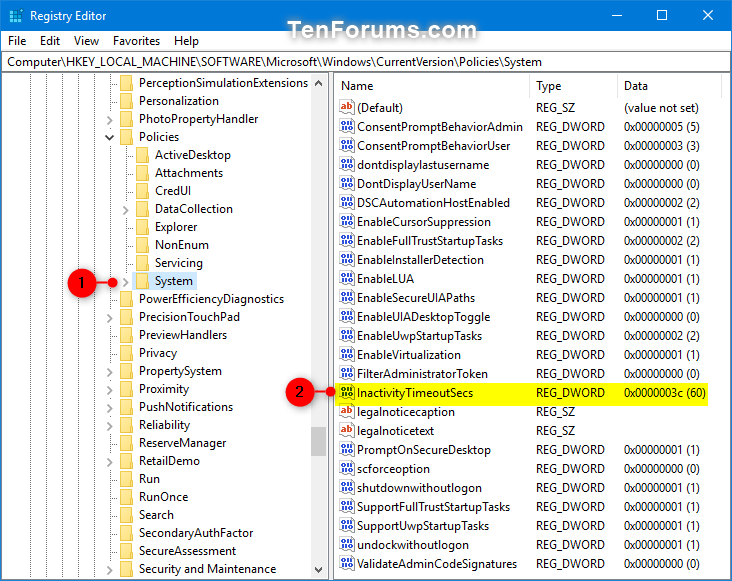Click the ConsentPromptBehaviorAdmin DWORD icon
The width and height of the screenshot is (732, 581).
coord(346,126)
